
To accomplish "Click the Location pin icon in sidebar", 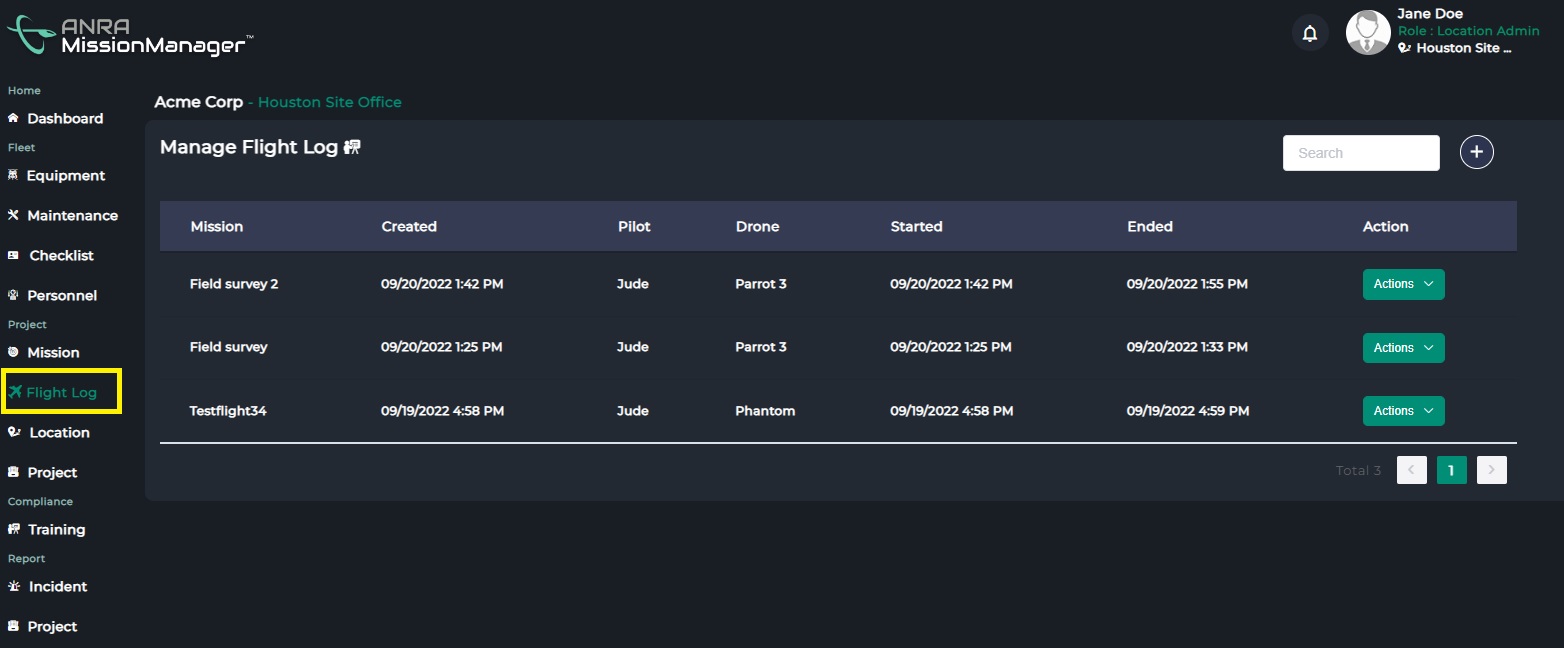I will pos(13,432).
